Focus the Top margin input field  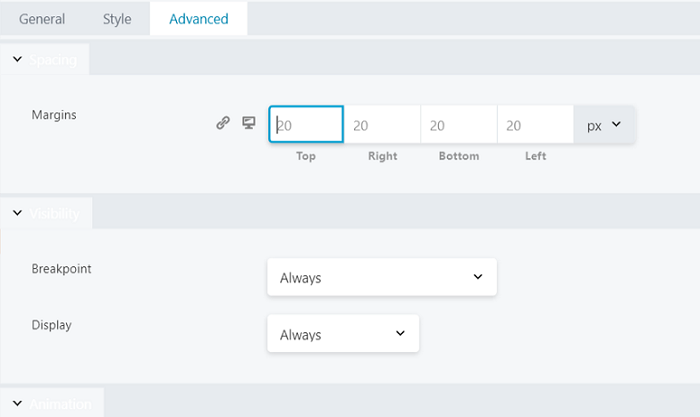[x=306, y=125]
